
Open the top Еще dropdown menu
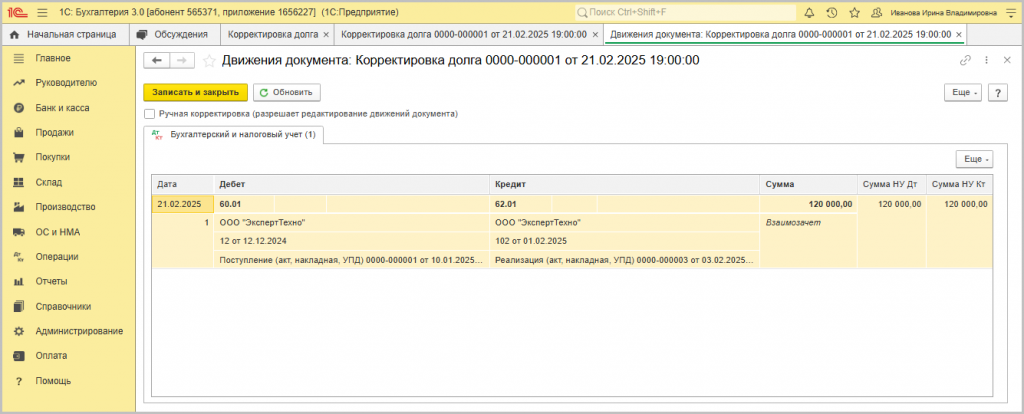(963, 93)
